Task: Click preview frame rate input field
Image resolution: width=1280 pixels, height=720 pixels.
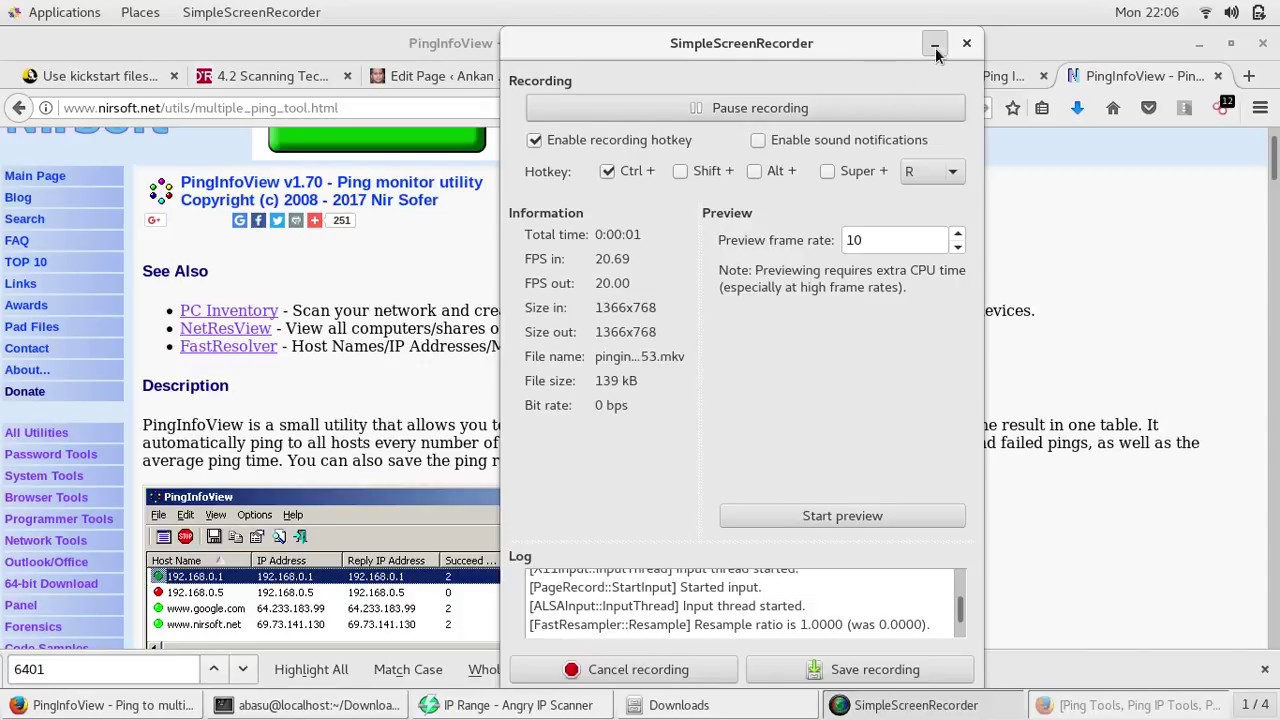Action: [895, 240]
